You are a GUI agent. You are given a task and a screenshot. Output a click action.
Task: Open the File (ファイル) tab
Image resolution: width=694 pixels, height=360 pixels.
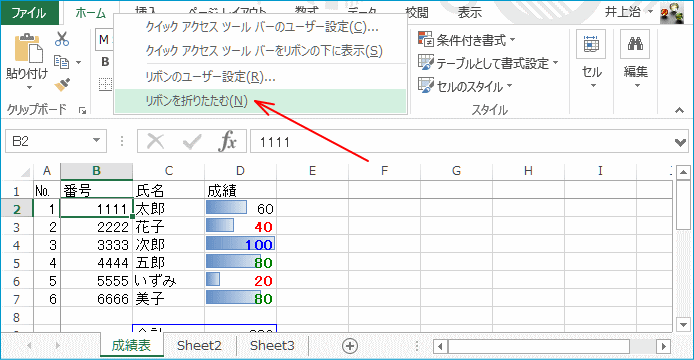point(29,13)
